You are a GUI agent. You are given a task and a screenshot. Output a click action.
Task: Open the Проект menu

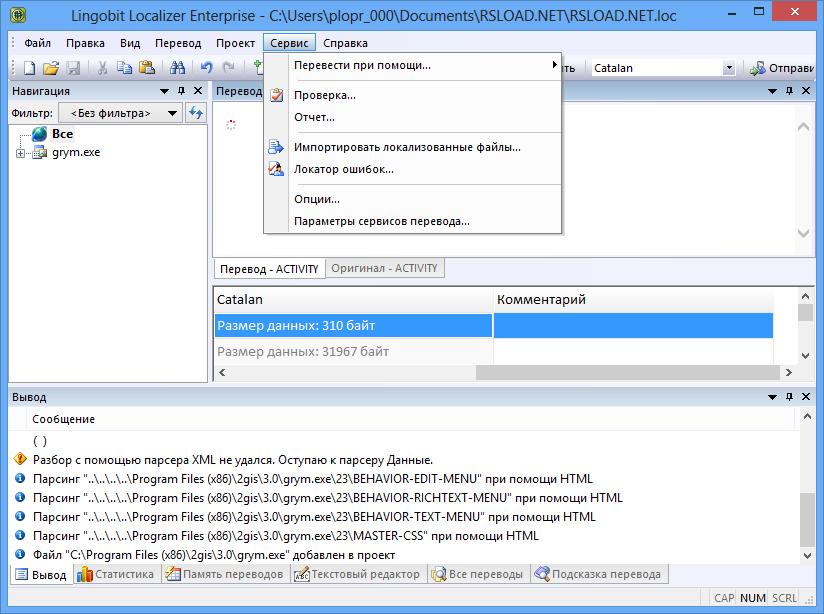235,43
